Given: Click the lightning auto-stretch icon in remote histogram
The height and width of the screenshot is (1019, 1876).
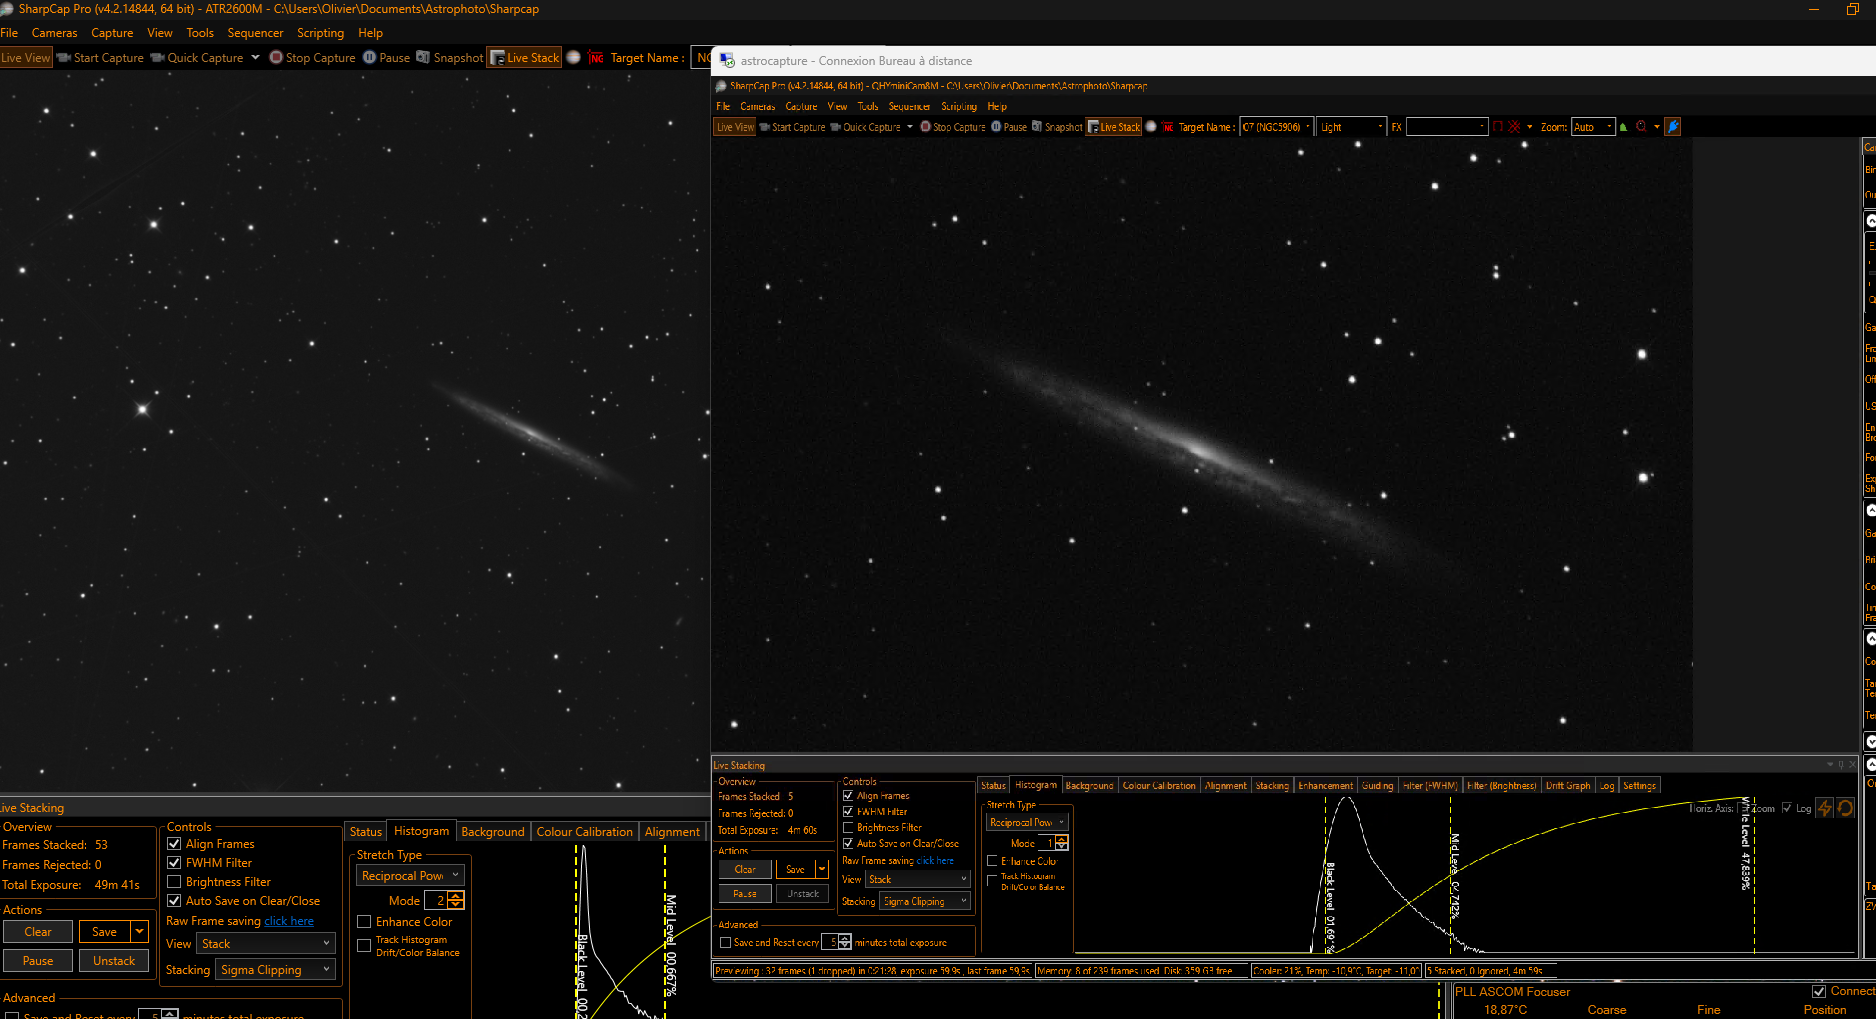Looking at the screenshot, I should (x=1825, y=808).
